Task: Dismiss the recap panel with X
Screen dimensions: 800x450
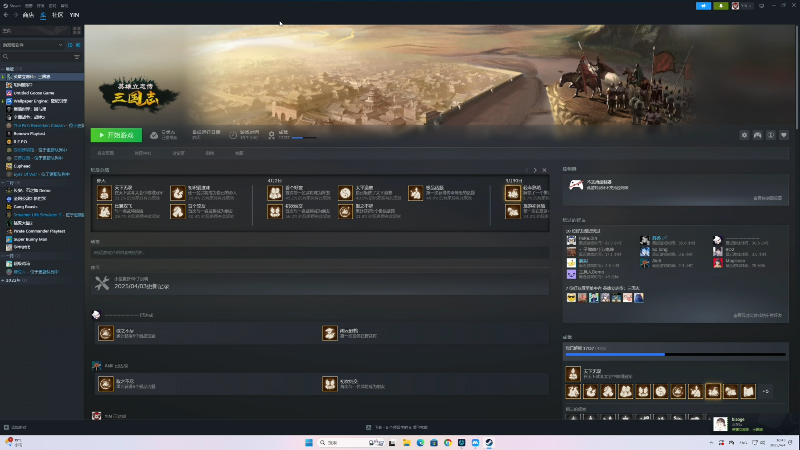Action: click(x=544, y=170)
